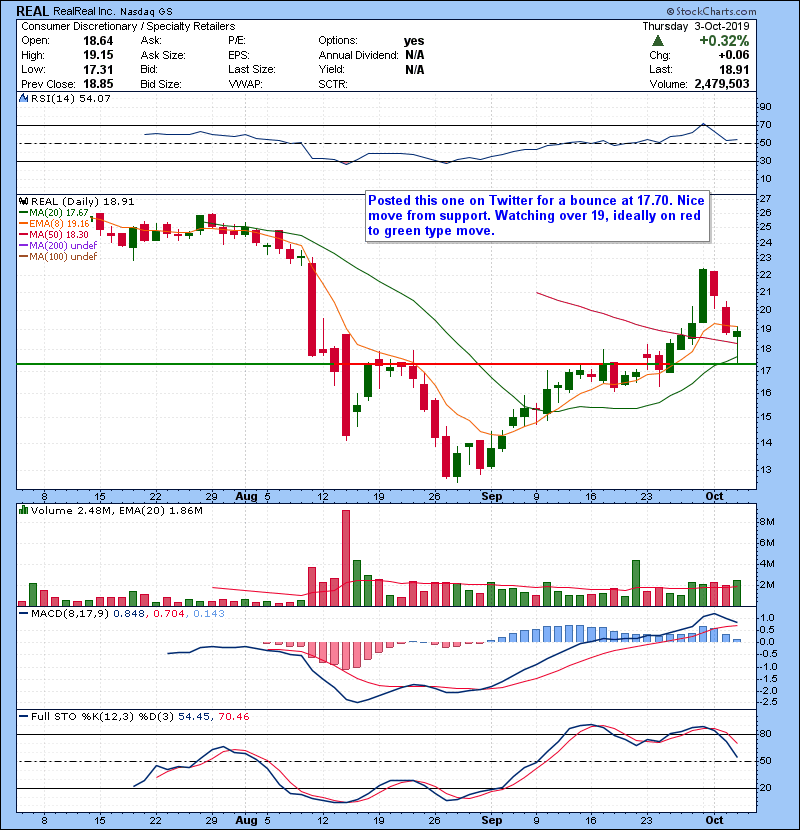Click the tall green candle near end of September
The width and height of the screenshot is (800, 830).
703,296
